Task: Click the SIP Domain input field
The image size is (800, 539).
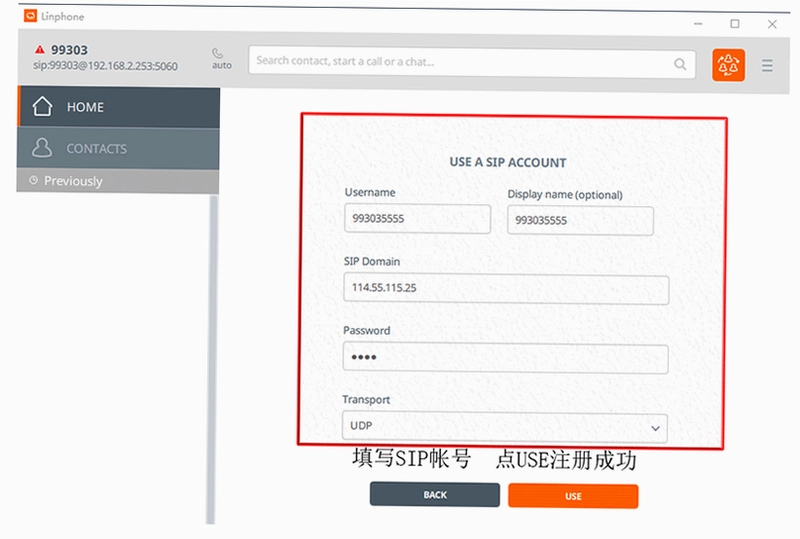Action: click(506, 289)
